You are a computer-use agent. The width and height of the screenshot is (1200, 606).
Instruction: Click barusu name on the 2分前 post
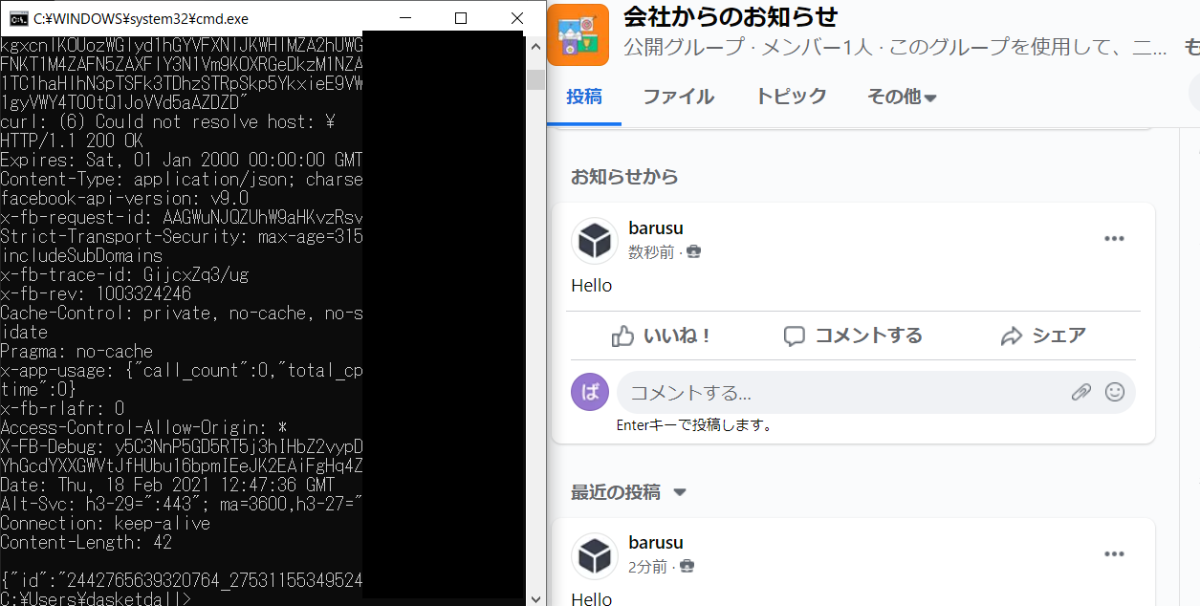click(656, 543)
